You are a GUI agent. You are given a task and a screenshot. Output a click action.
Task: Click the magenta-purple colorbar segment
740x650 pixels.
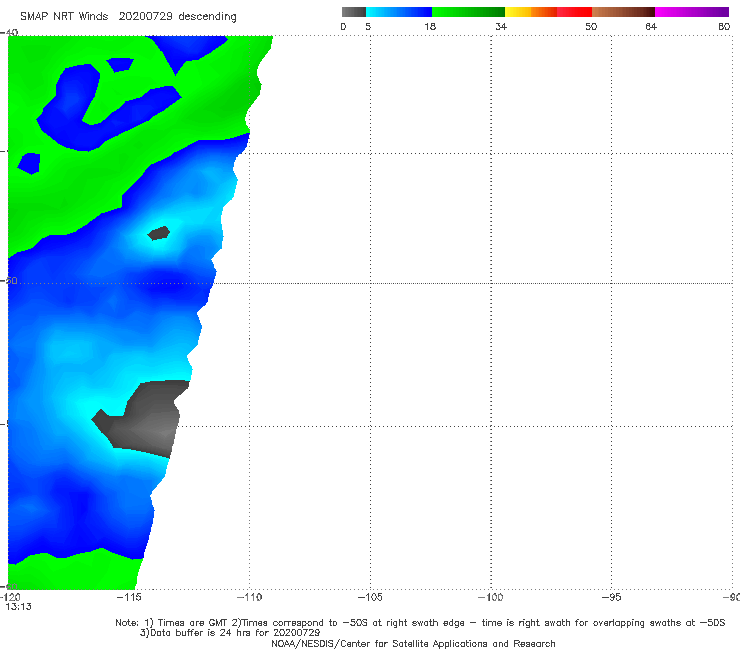[692, 12]
